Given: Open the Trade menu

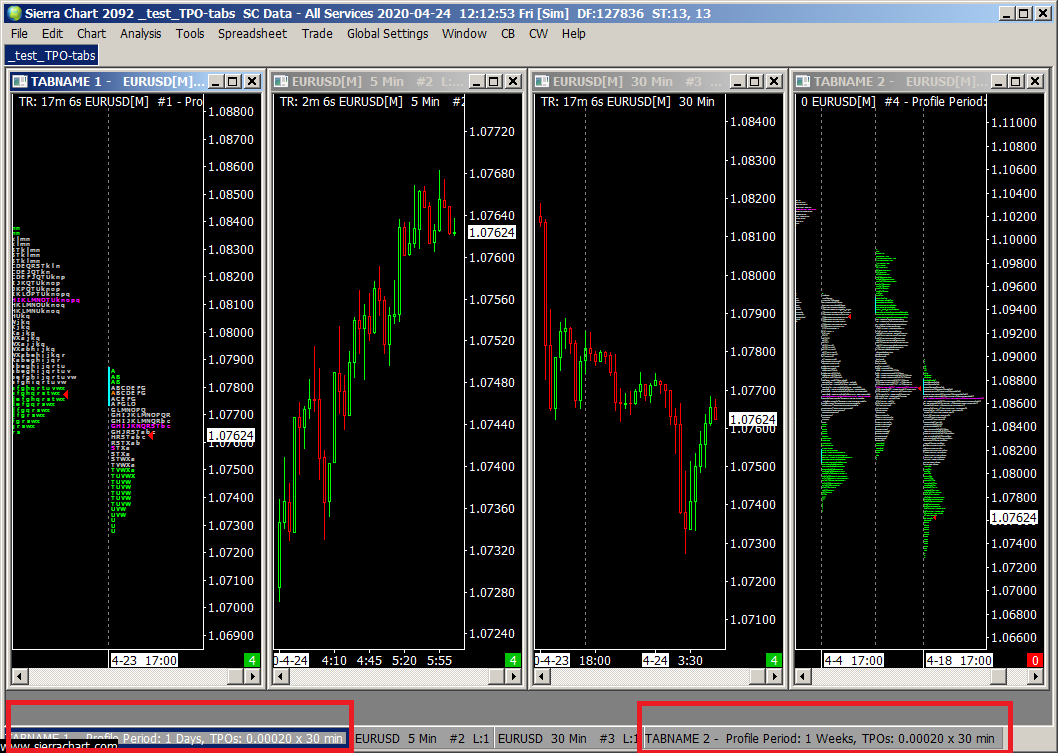Looking at the screenshot, I should (316, 34).
